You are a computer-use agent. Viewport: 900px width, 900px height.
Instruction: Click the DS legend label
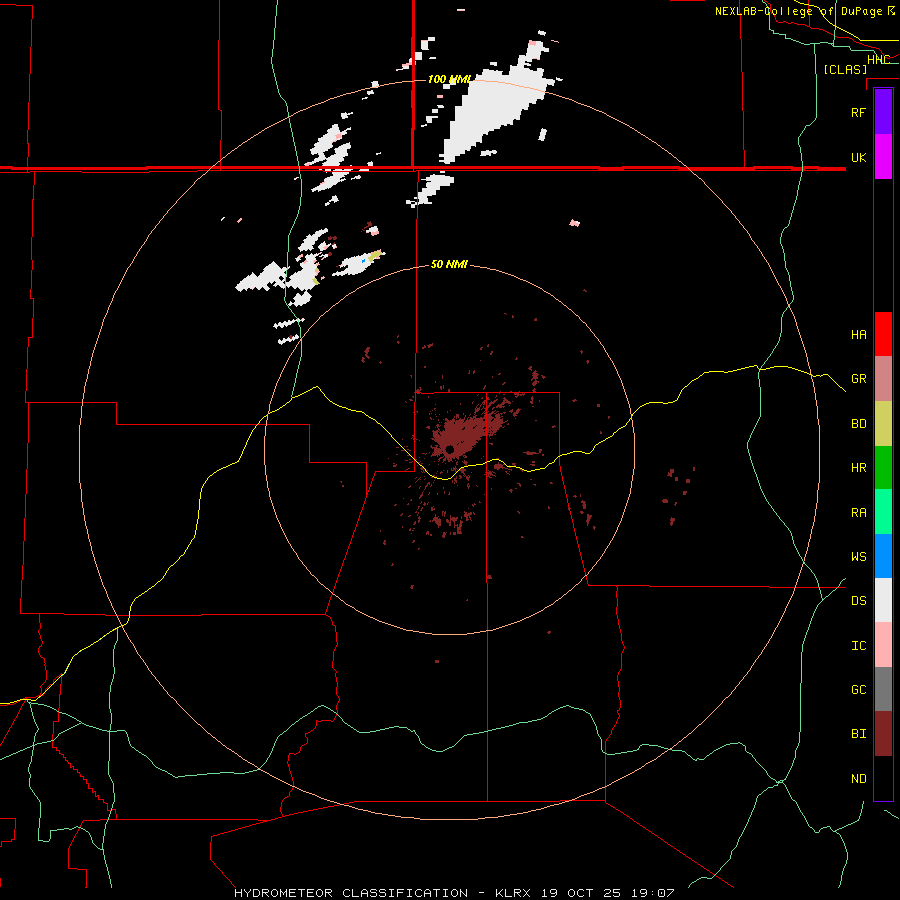[858, 601]
